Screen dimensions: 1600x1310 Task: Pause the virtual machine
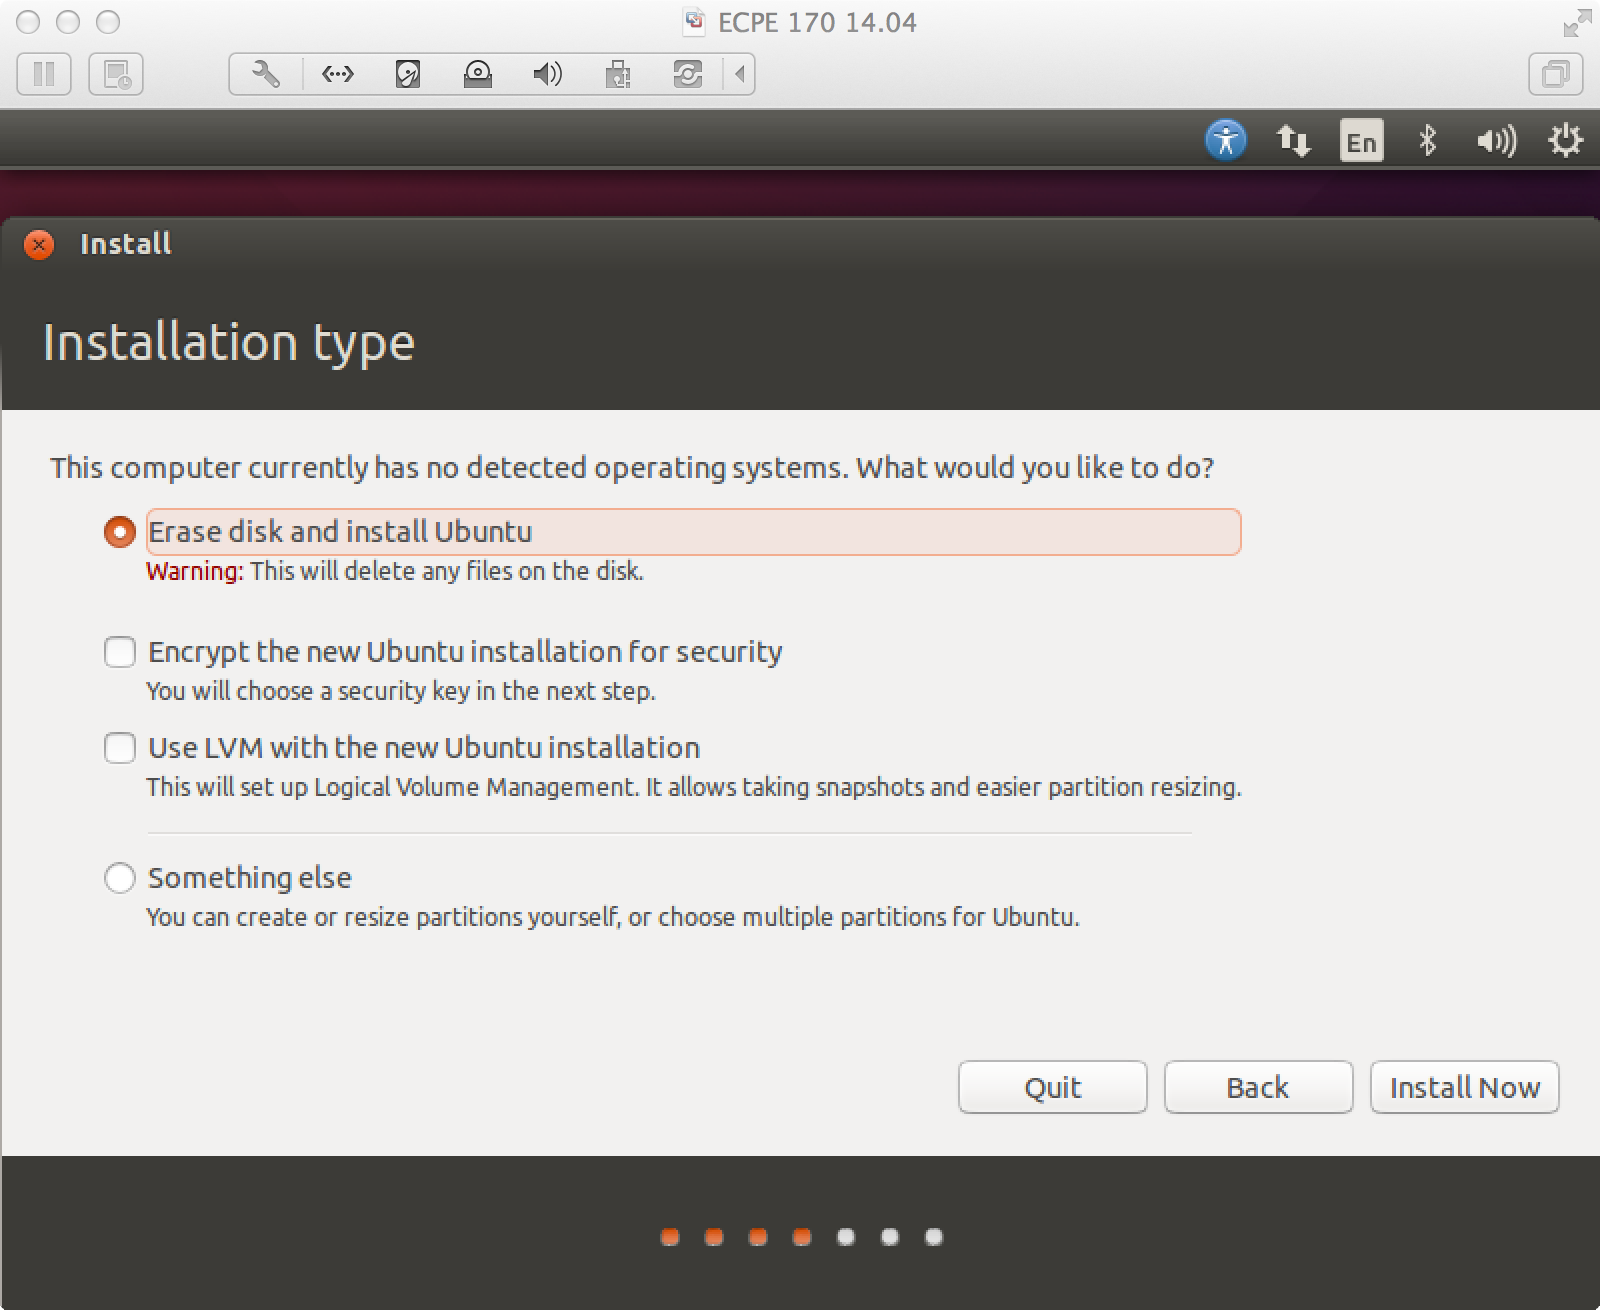click(x=44, y=74)
